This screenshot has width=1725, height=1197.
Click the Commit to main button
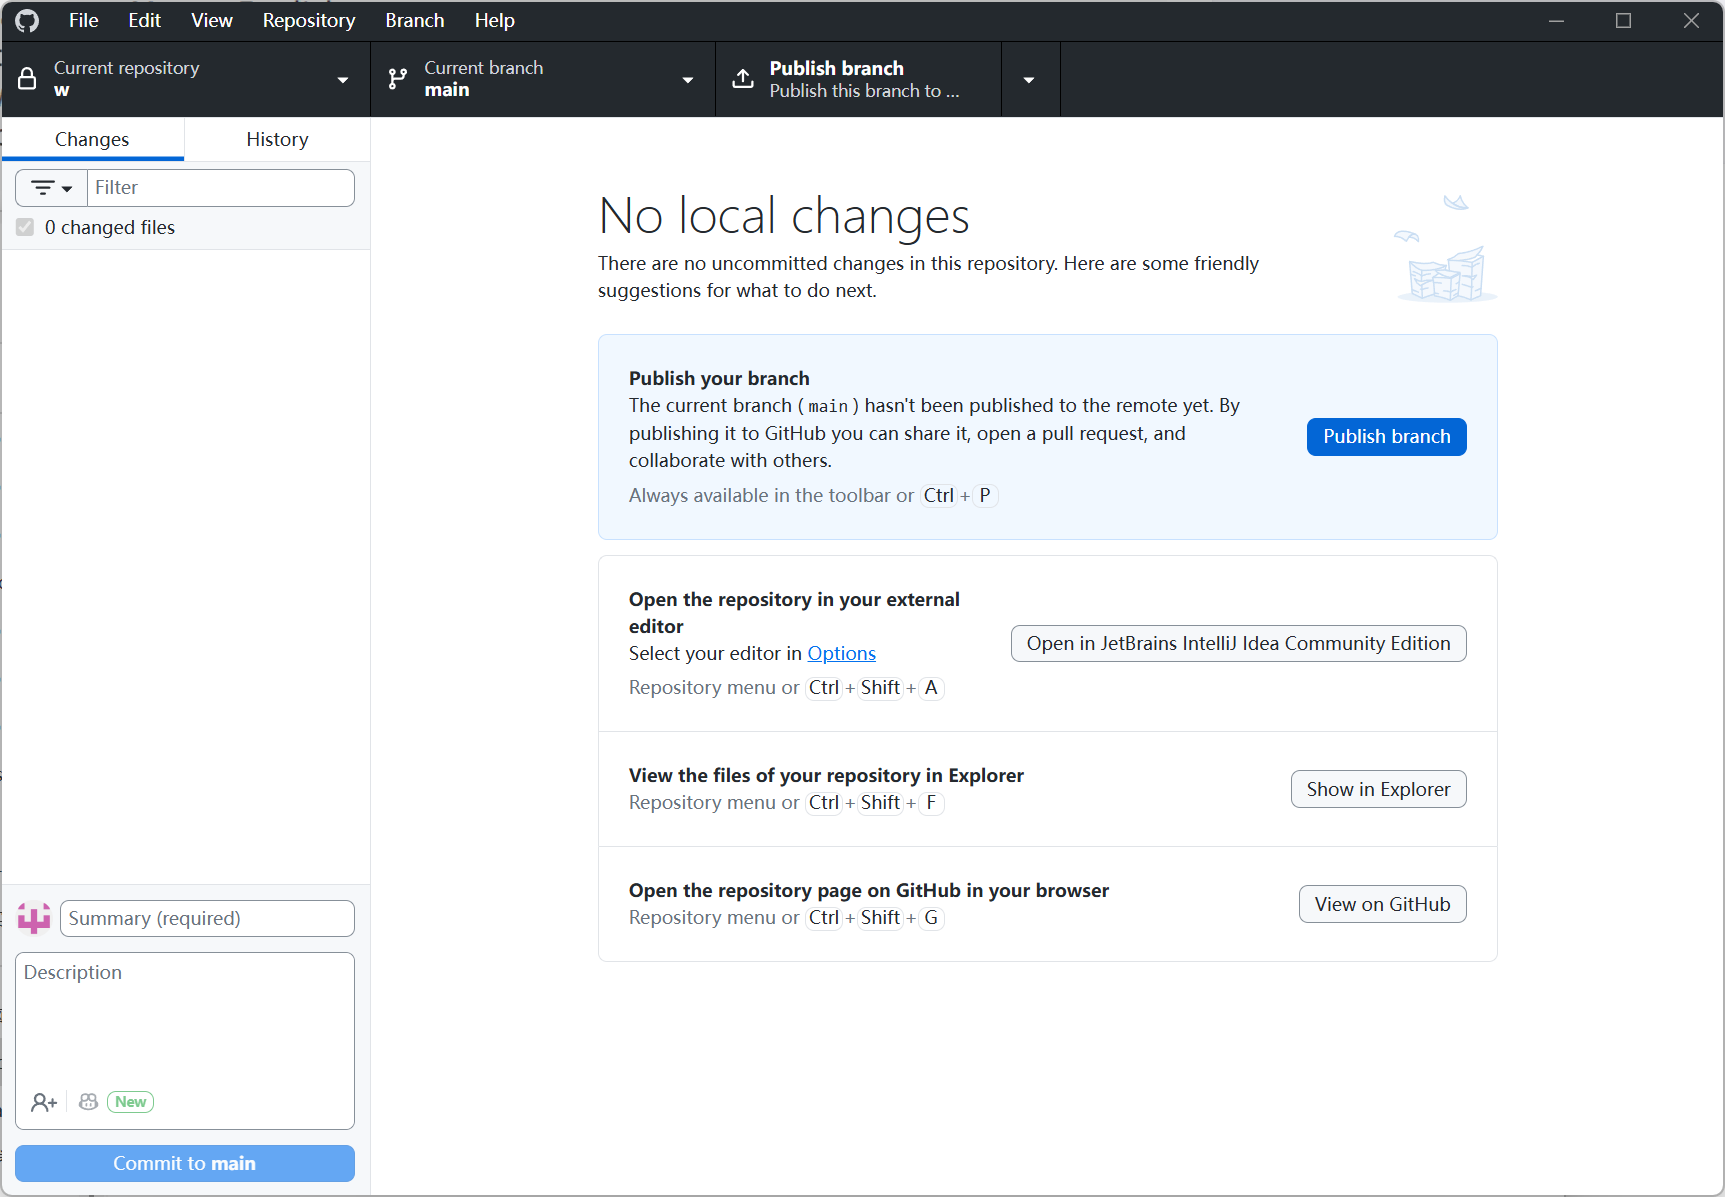pos(185,1163)
